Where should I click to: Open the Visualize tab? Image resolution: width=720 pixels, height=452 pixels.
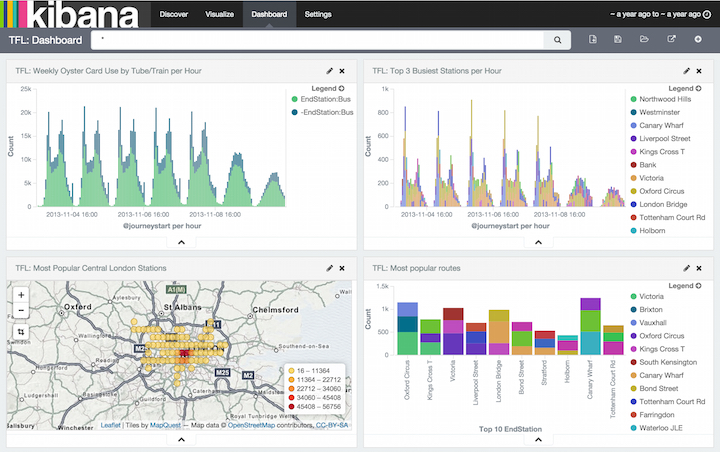click(x=219, y=15)
